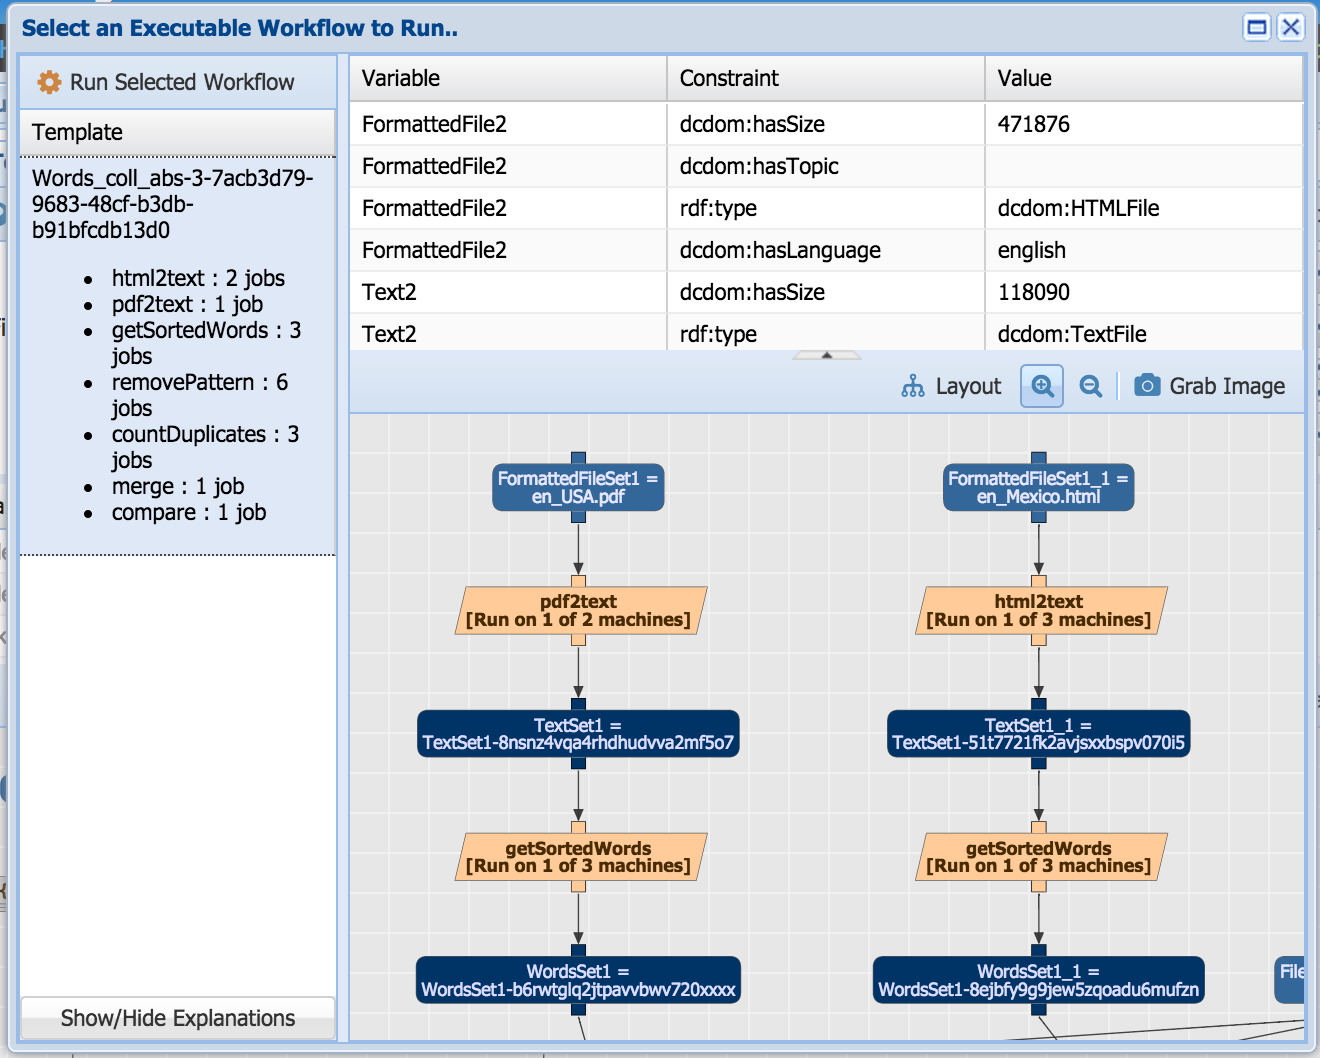Click the Layout tree icon
Screen dimensions: 1320x1058
[x=913, y=386]
